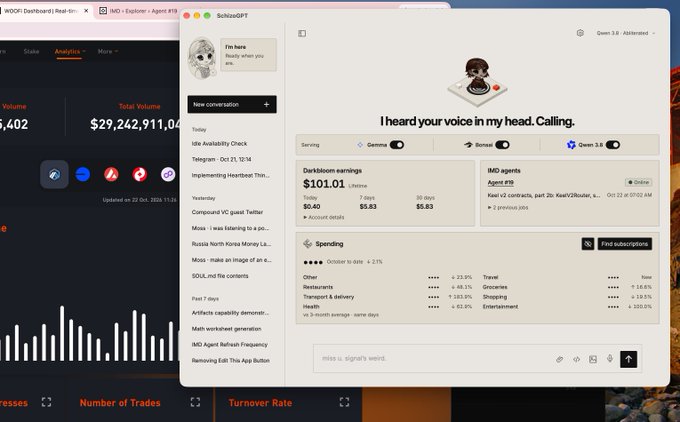The height and width of the screenshot is (422, 680).
Task: Select the Avalanche chain icon in WOOFi
Action: (x=111, y=174)
